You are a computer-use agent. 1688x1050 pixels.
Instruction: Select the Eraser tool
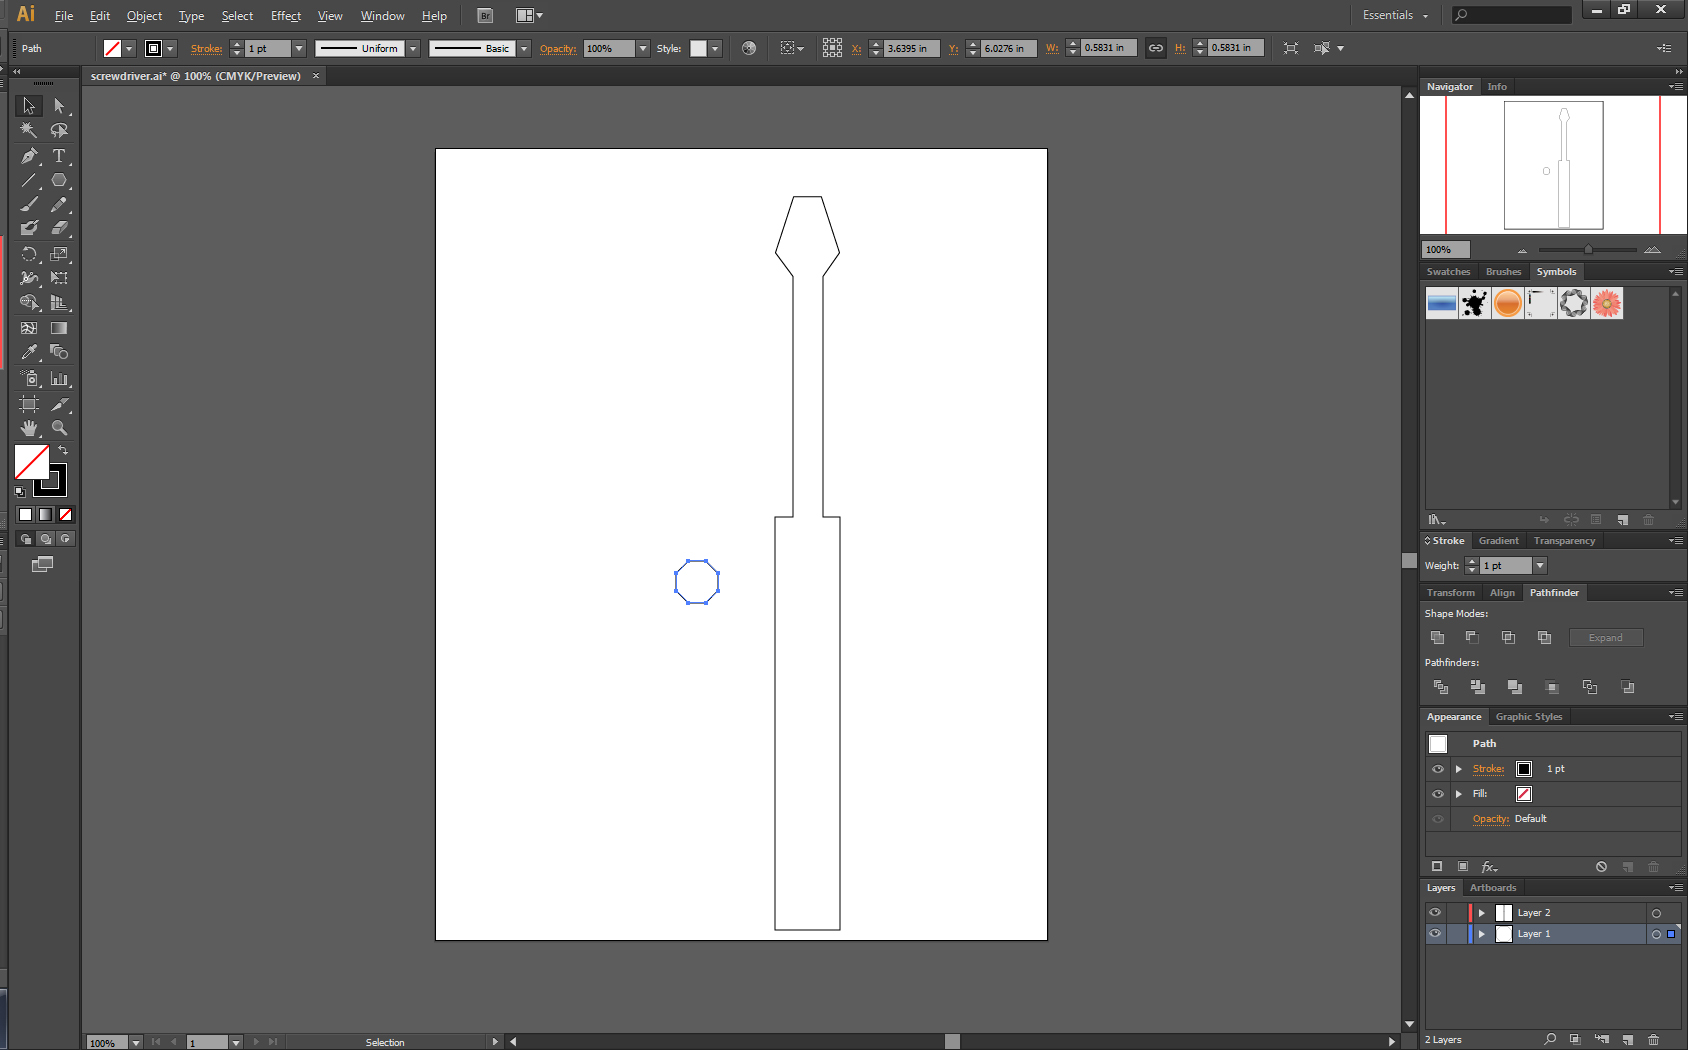pos(59,228)
